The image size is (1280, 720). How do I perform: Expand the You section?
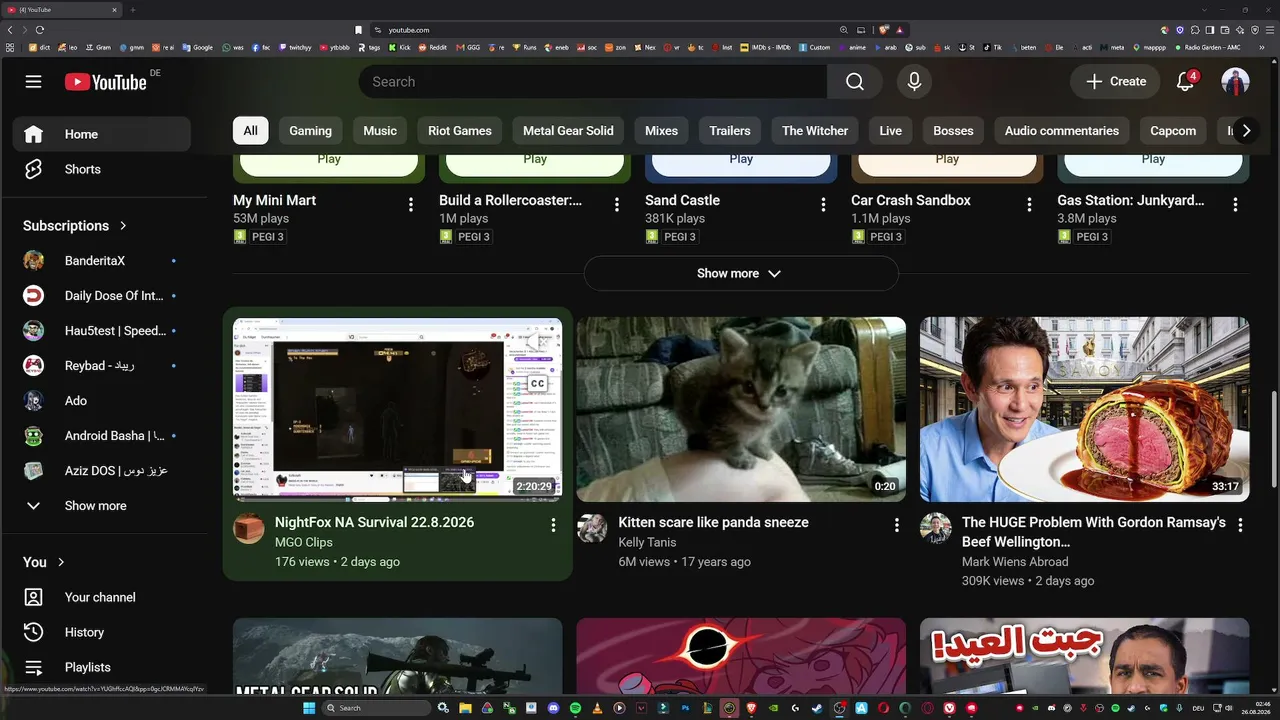(44, 562)
